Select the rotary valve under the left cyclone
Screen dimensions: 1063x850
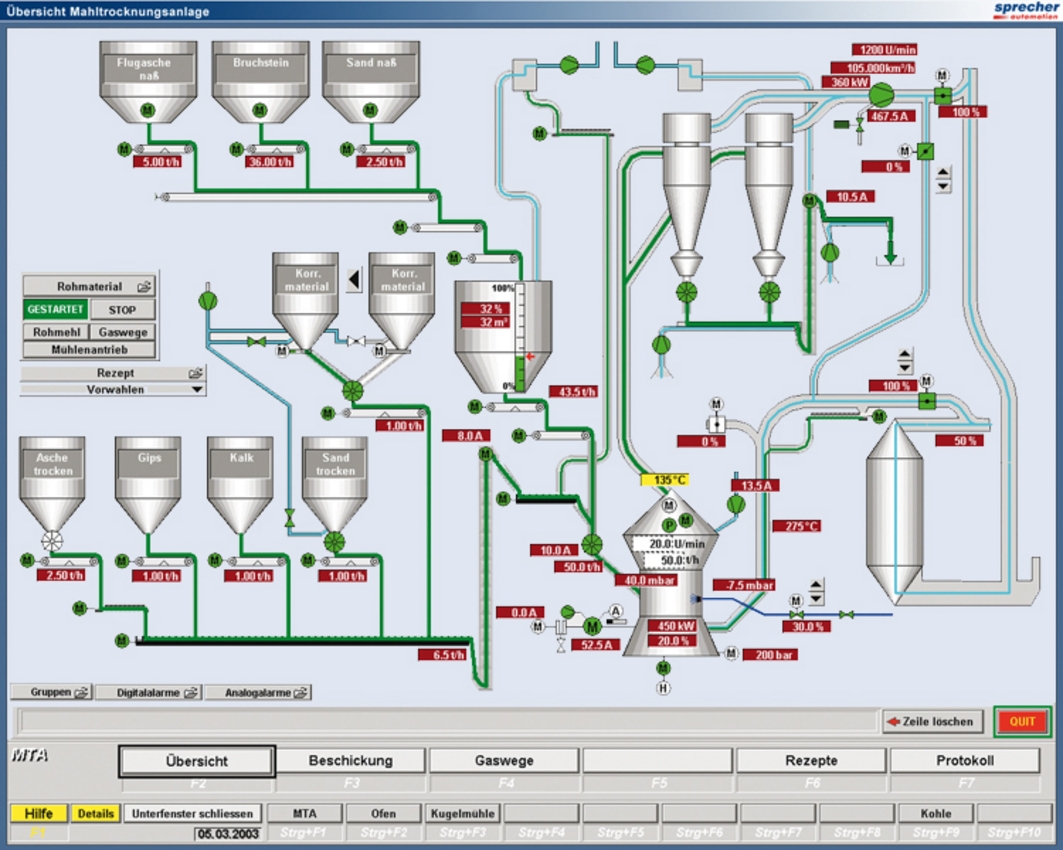point(686,292)
